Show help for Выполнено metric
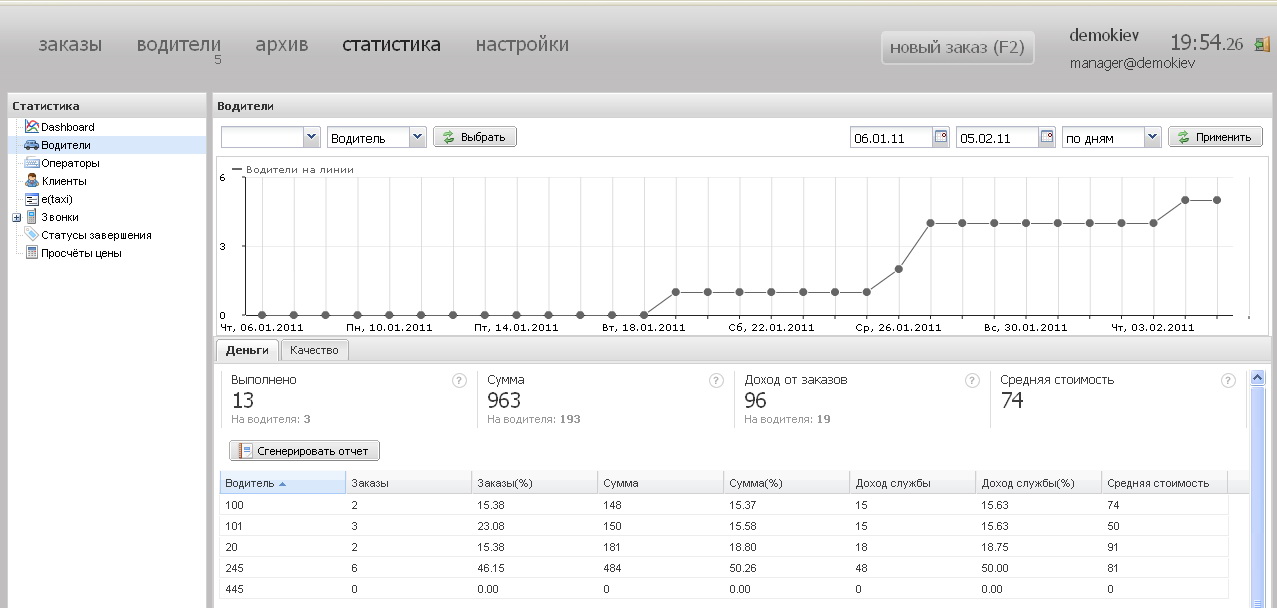Viewport: 1277px width, 608px height. point(460,380)
